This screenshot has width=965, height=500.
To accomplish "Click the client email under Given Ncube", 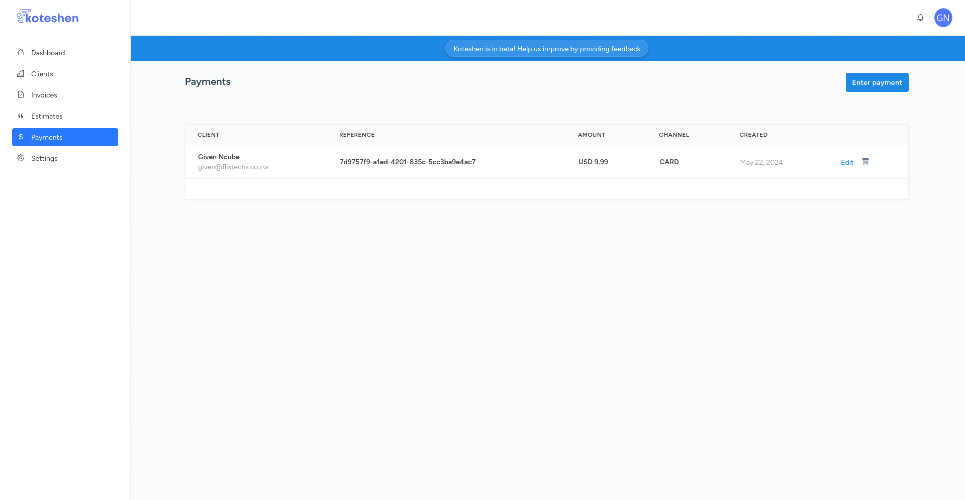I will coord(233,167).
